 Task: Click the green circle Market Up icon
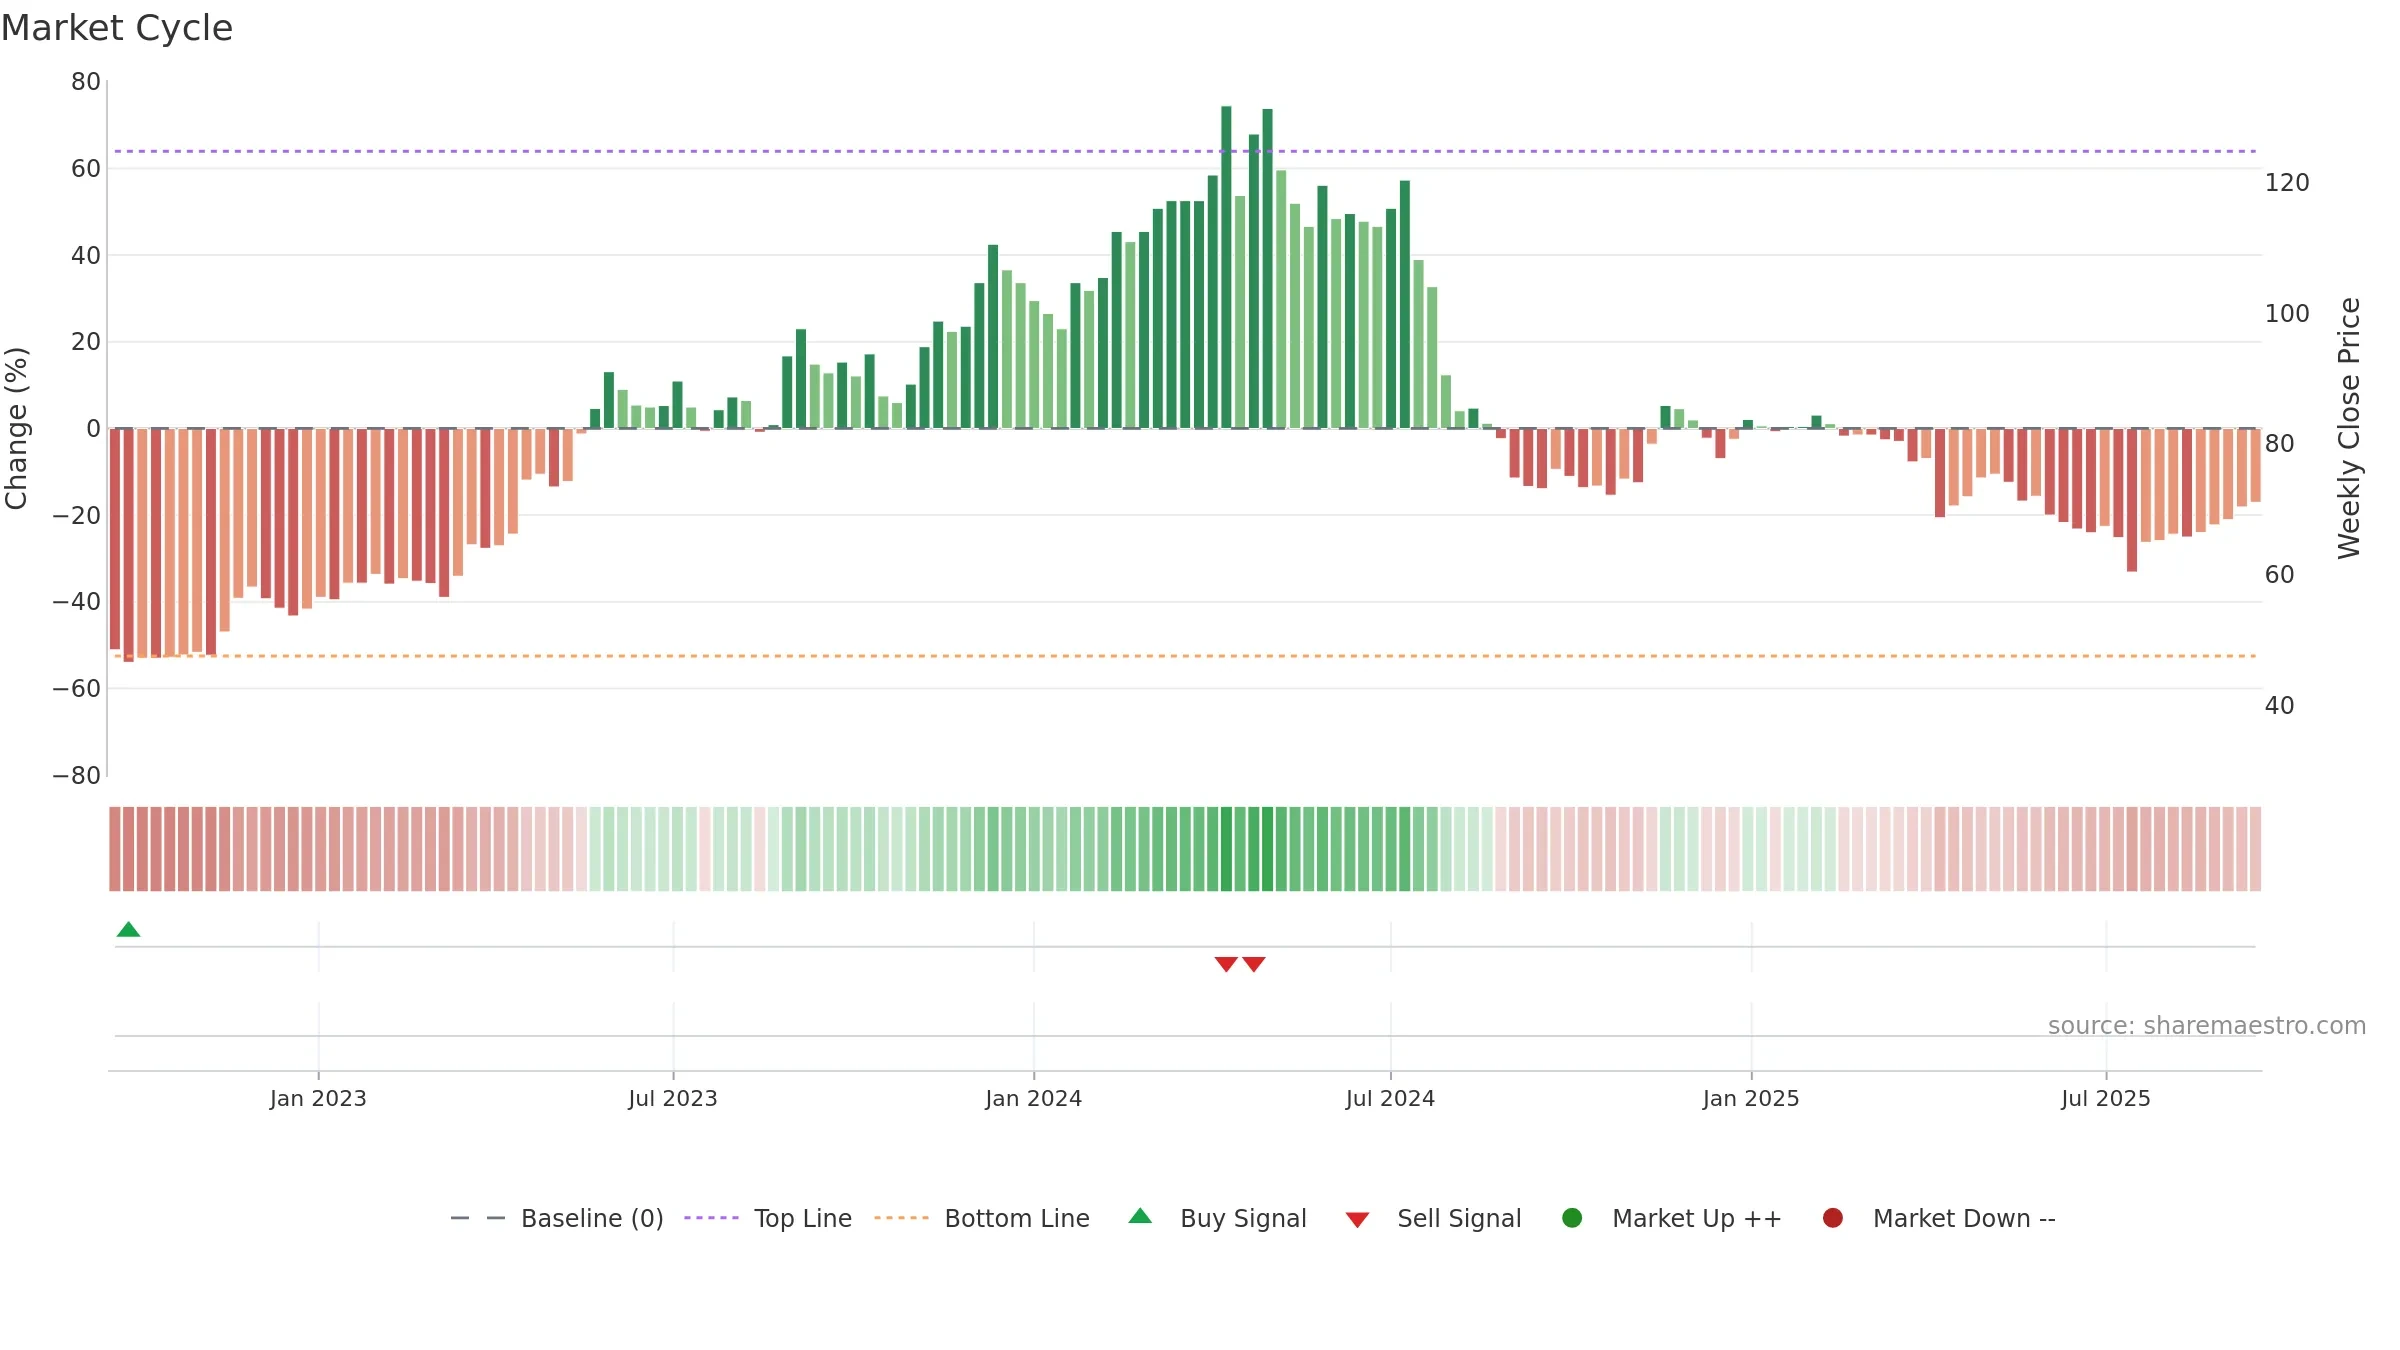point(1572,1218)
